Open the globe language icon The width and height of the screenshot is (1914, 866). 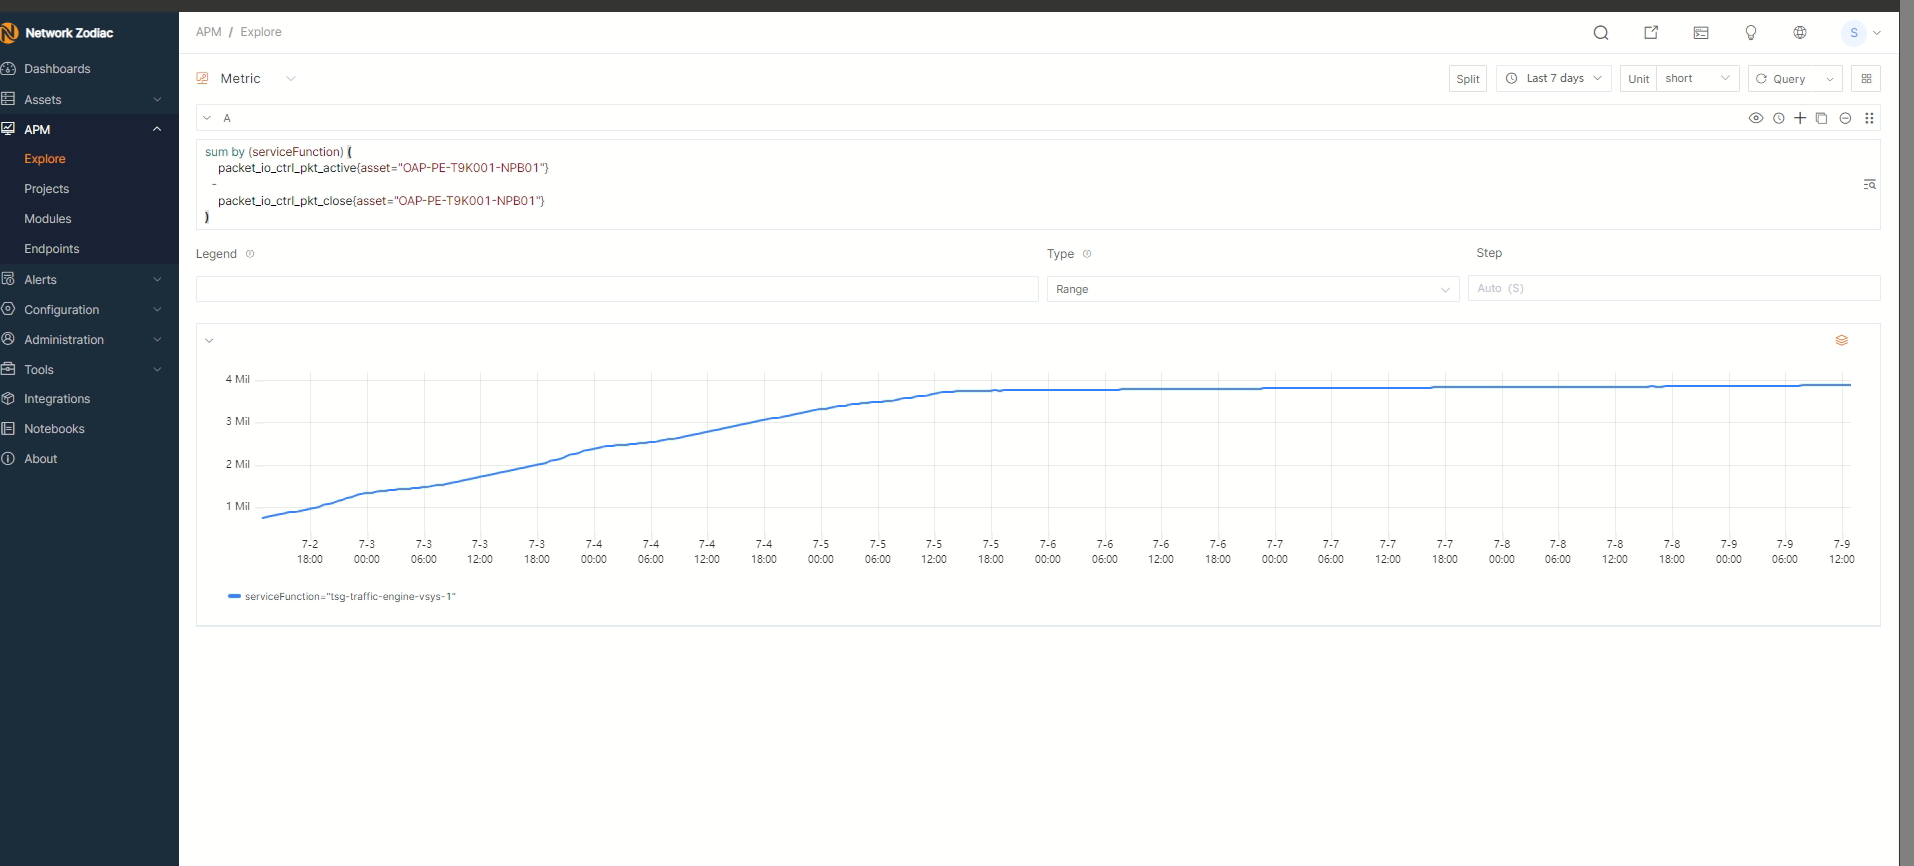click(x=1799, y=33)
